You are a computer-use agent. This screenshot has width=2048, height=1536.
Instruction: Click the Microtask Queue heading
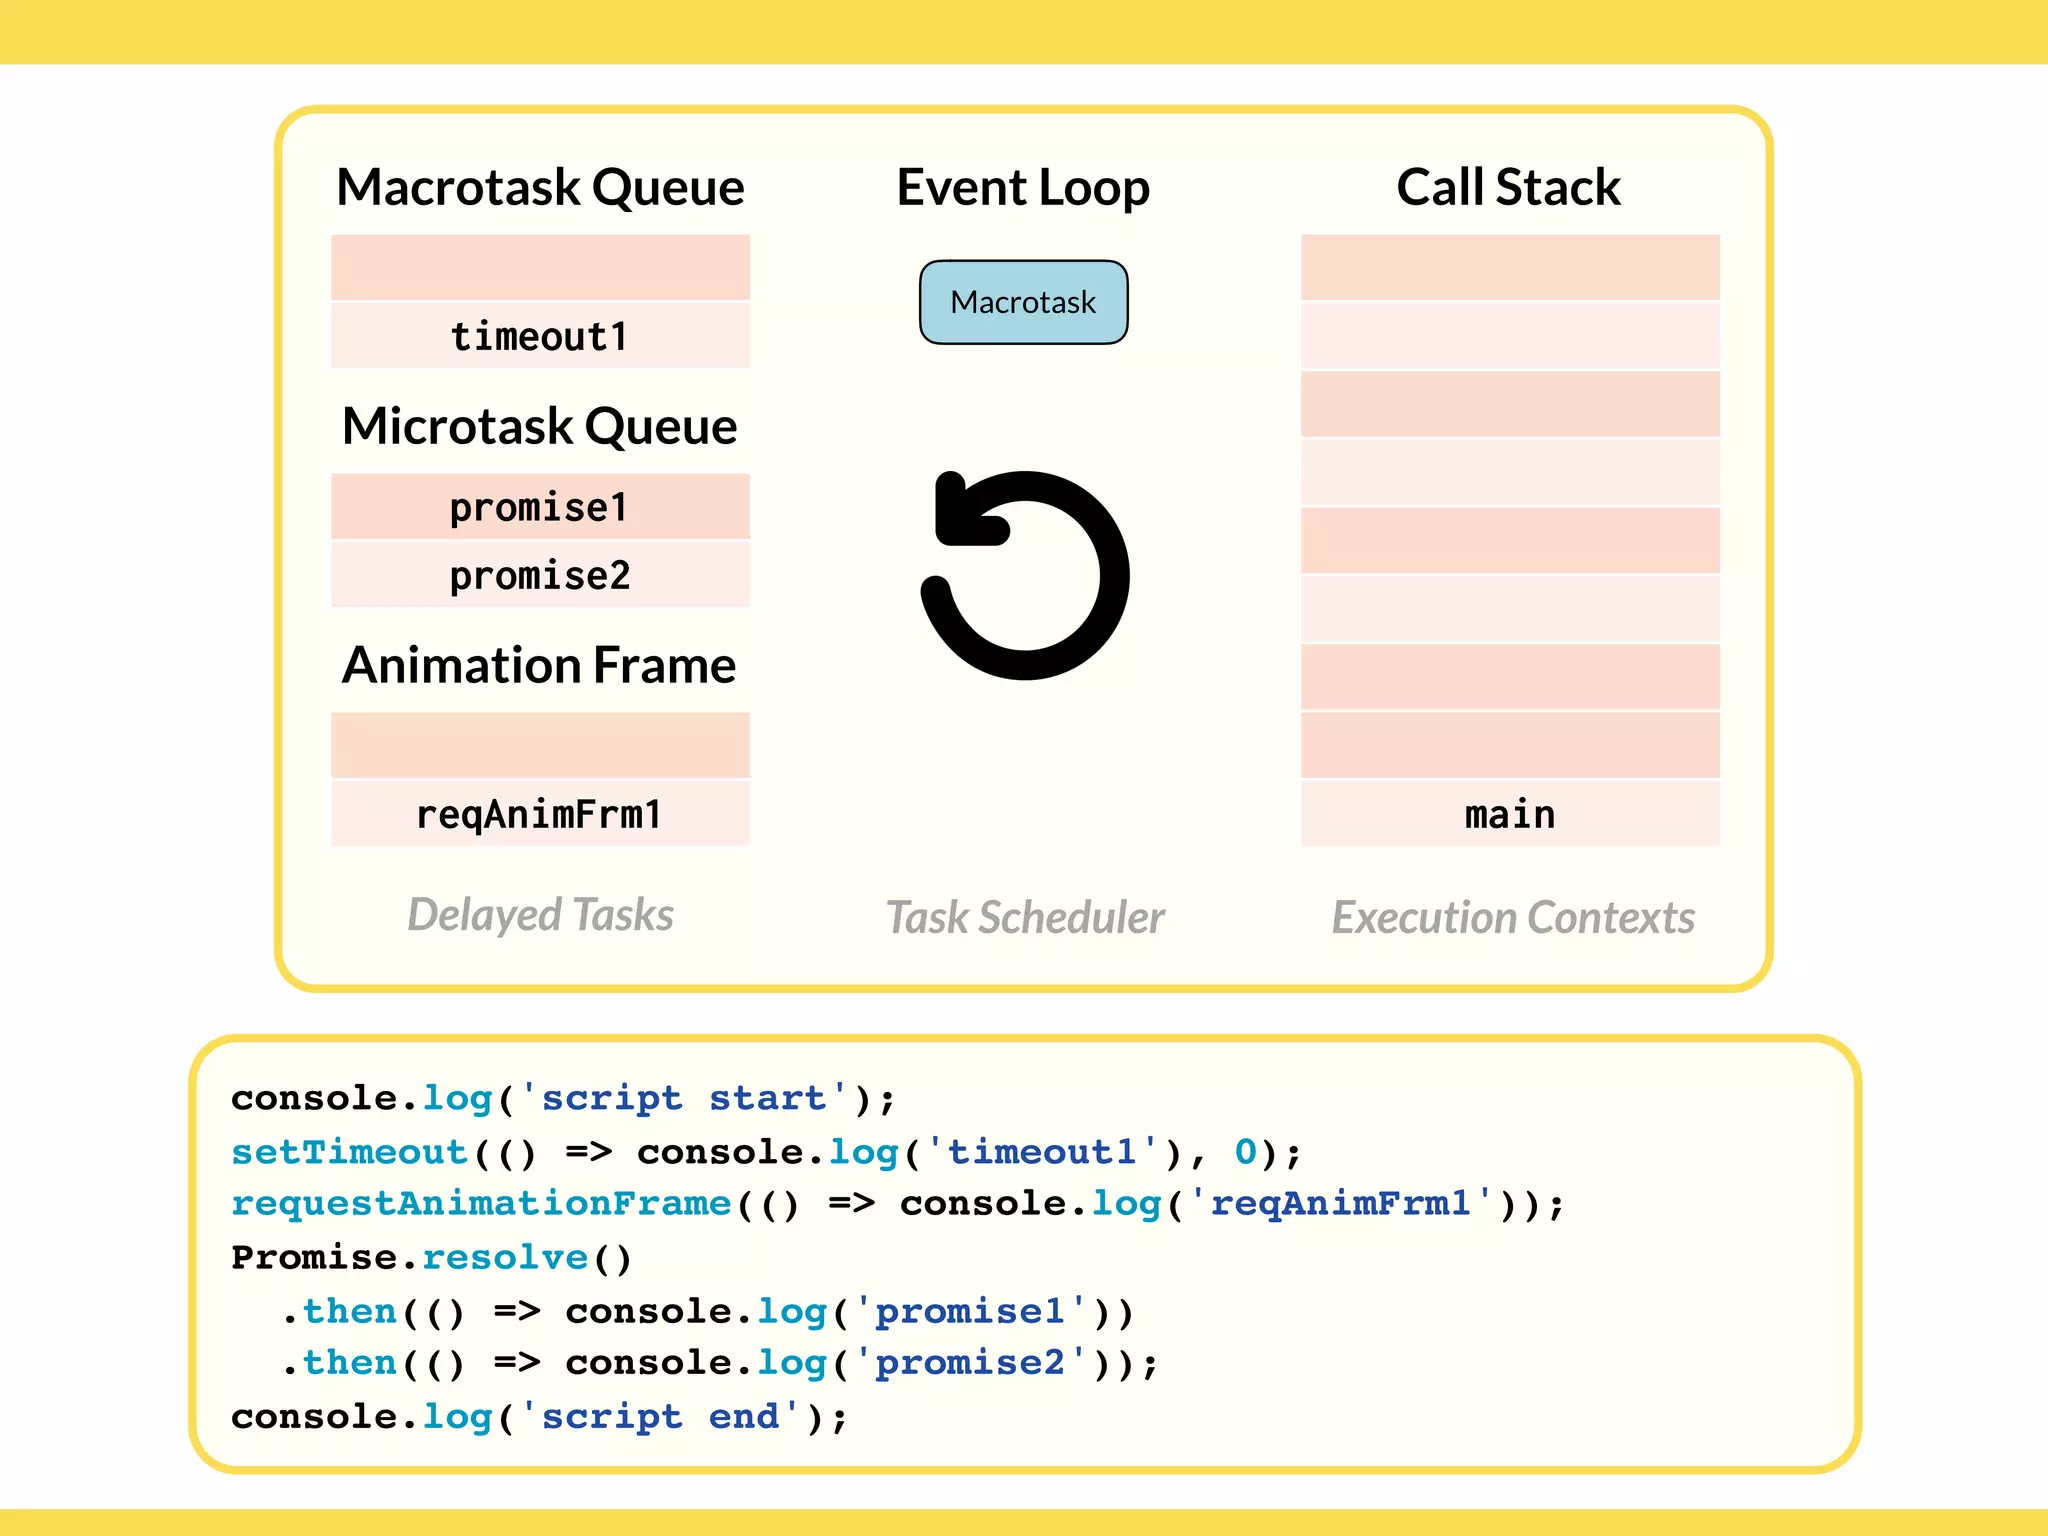[x=540, y=426]
